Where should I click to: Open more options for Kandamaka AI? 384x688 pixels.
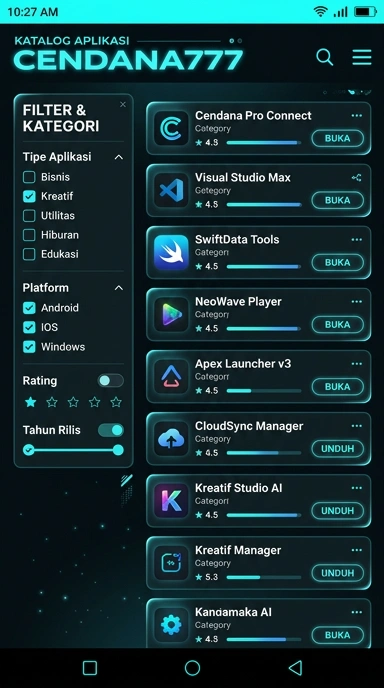357,612
